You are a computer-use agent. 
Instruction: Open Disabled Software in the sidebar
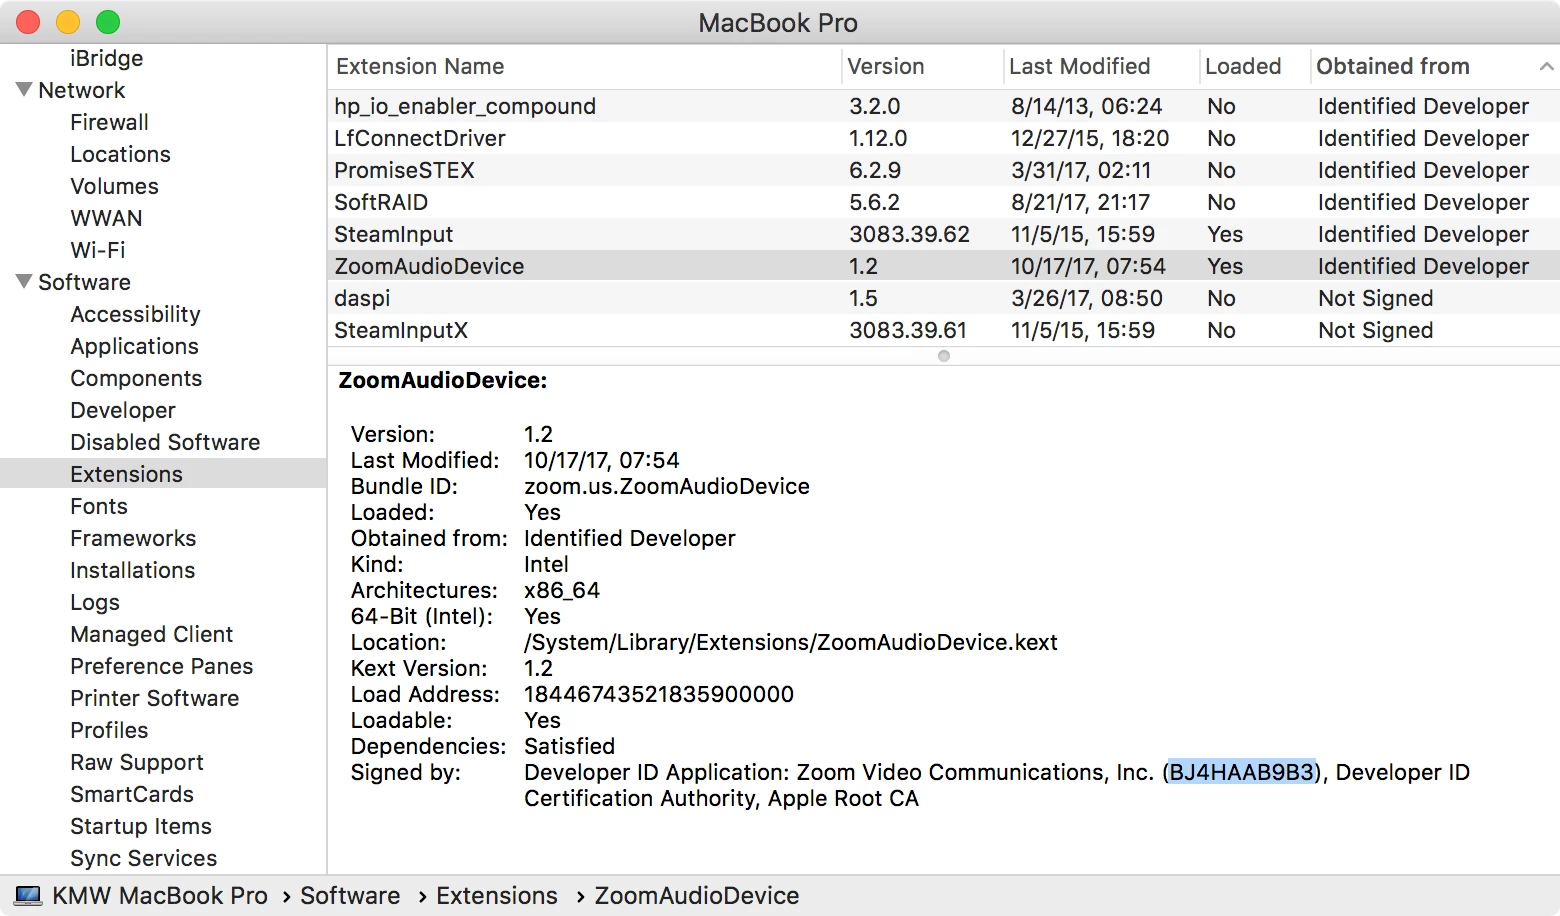coord(165,442)
